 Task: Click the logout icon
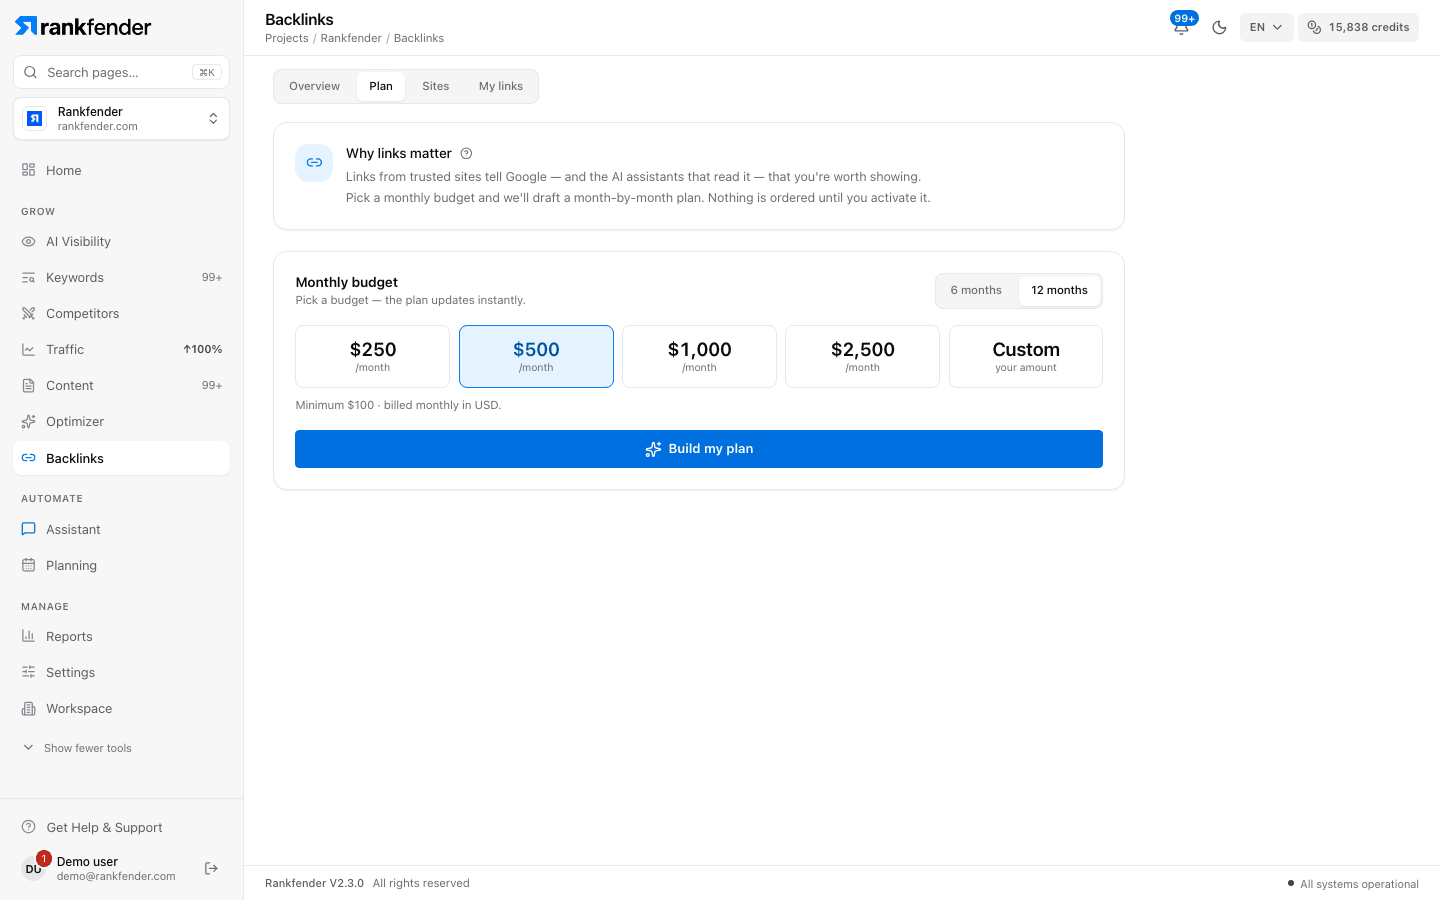click(x=211, y=868)
